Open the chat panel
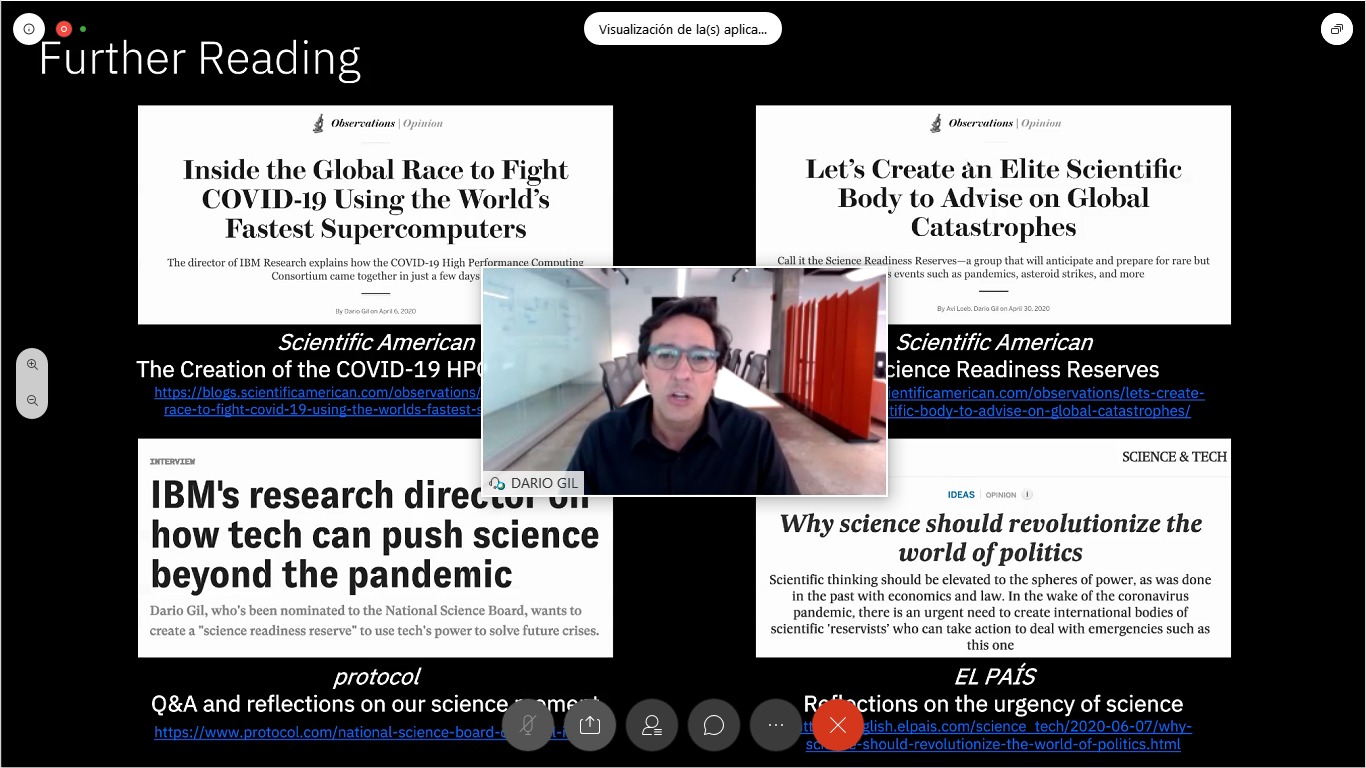 click(x=714, y=725)
